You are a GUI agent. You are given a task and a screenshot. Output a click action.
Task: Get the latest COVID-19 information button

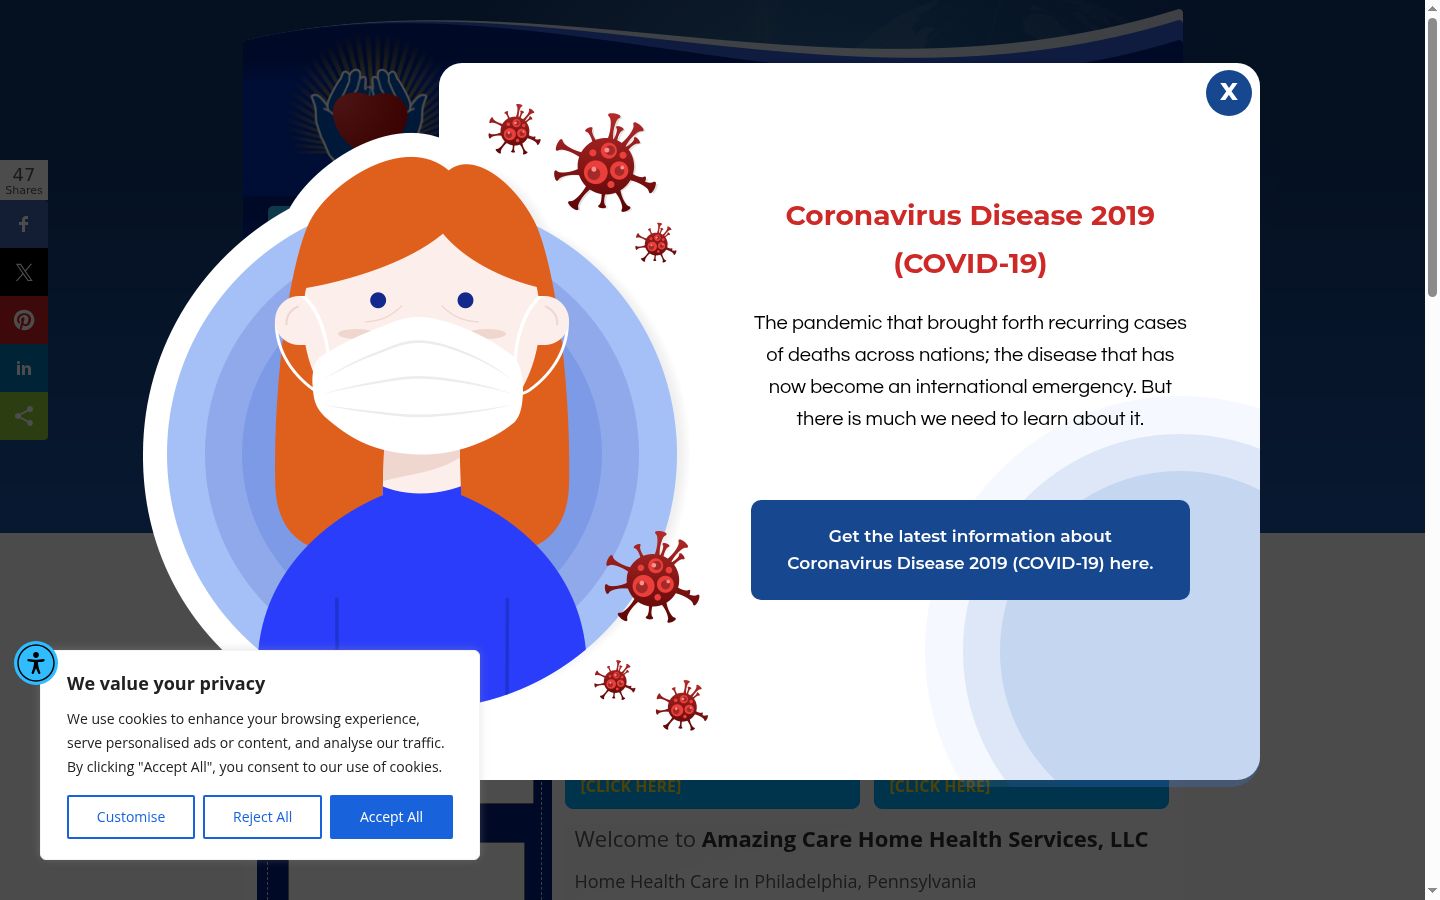pyautogui.click(x=970, y=550)
